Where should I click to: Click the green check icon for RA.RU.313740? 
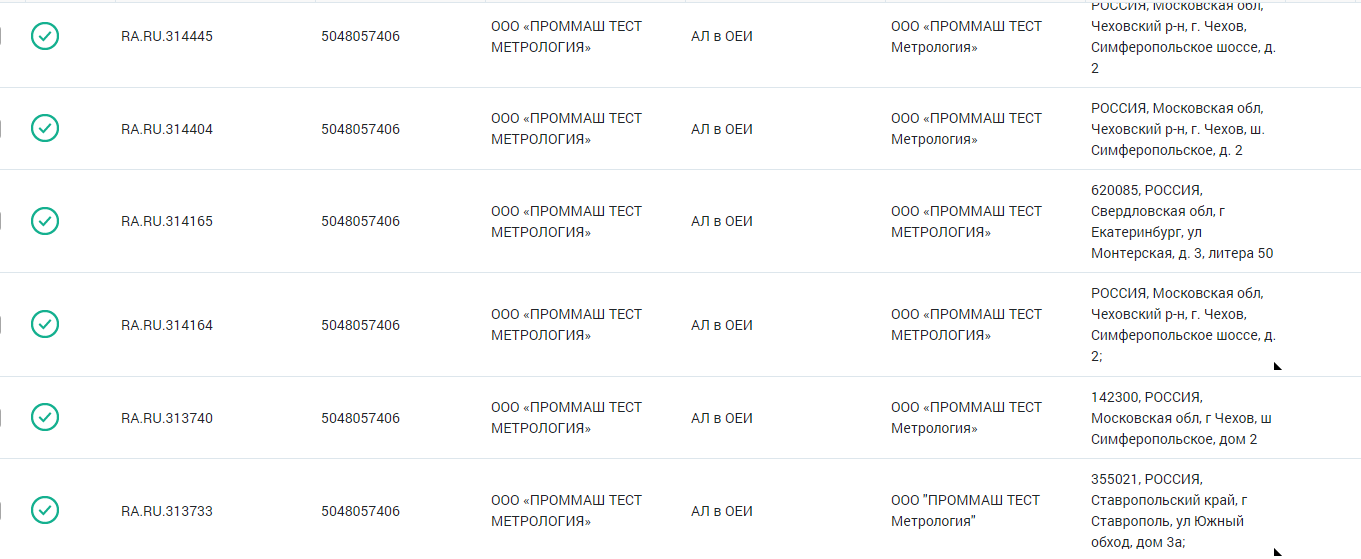click(45, 417)
